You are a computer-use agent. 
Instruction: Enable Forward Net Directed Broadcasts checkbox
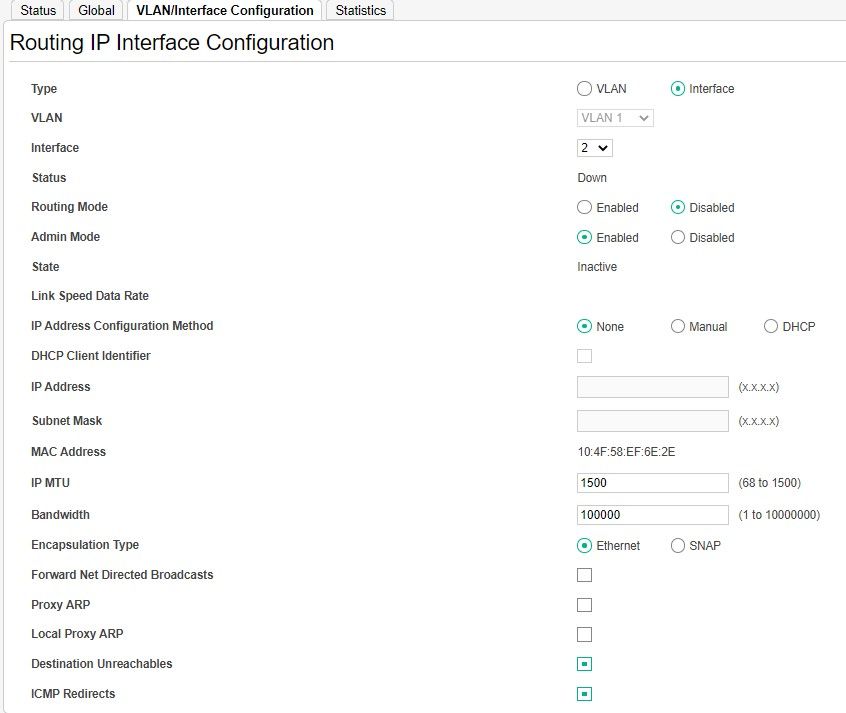[x=584, y=575]
